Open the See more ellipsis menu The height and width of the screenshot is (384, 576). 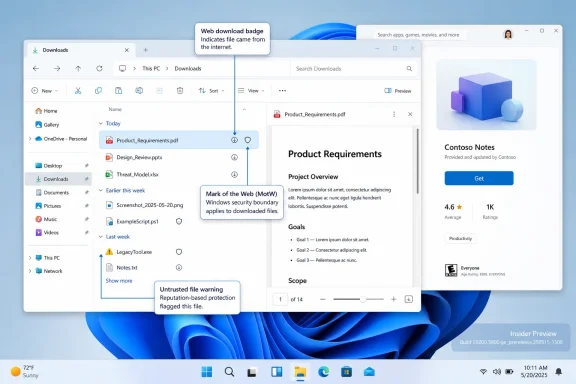(282, 91)
